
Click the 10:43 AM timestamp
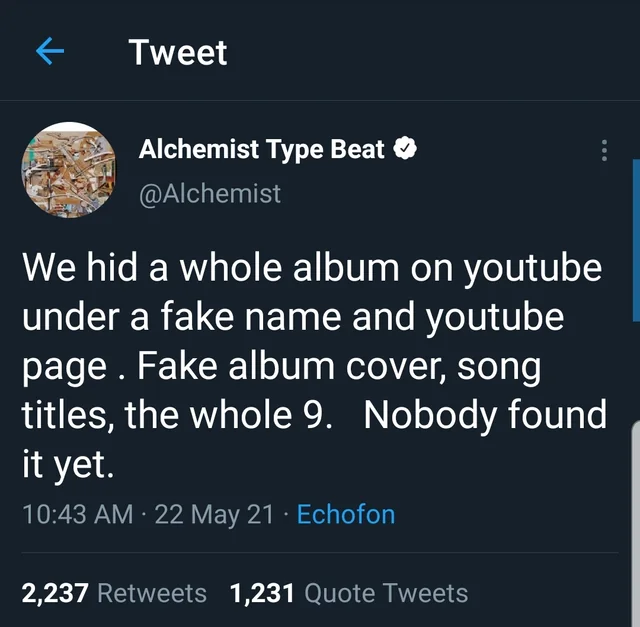(x=77, y=515)
